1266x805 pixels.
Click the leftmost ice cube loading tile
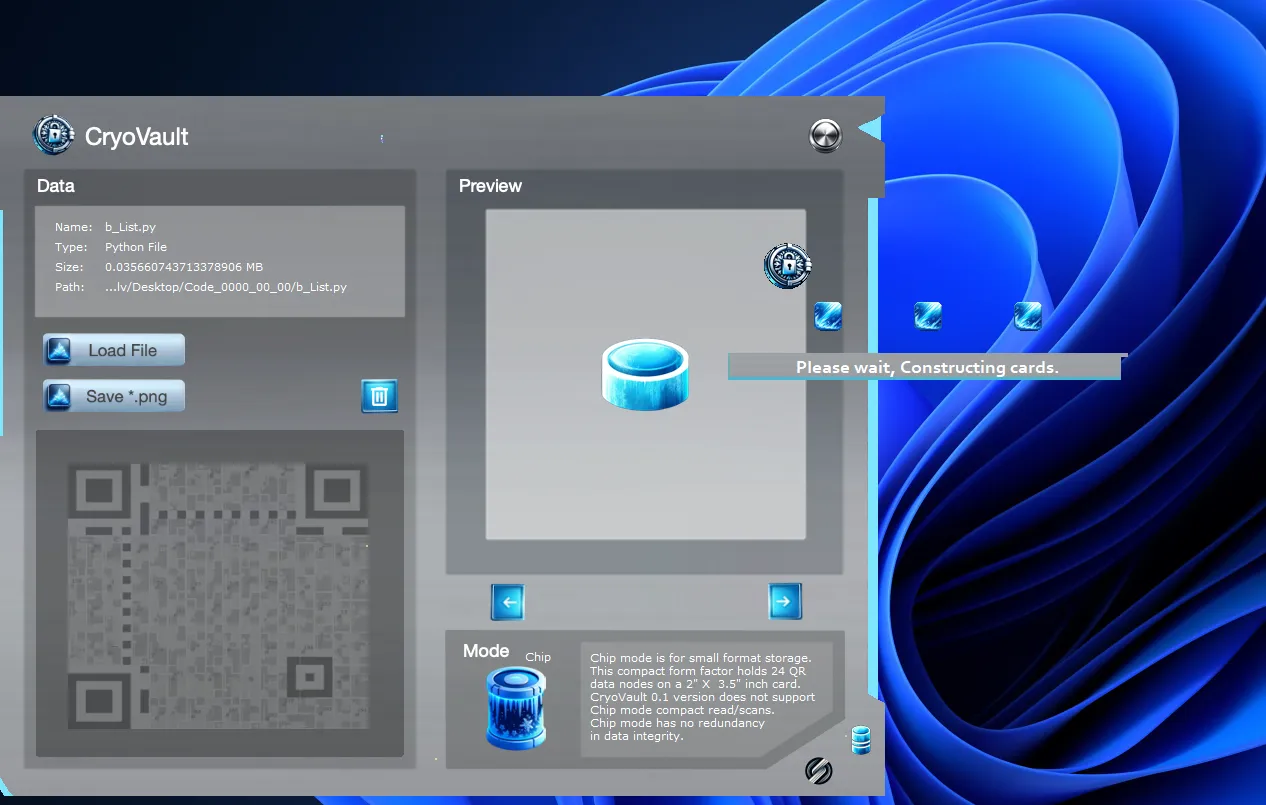[828, 316]
